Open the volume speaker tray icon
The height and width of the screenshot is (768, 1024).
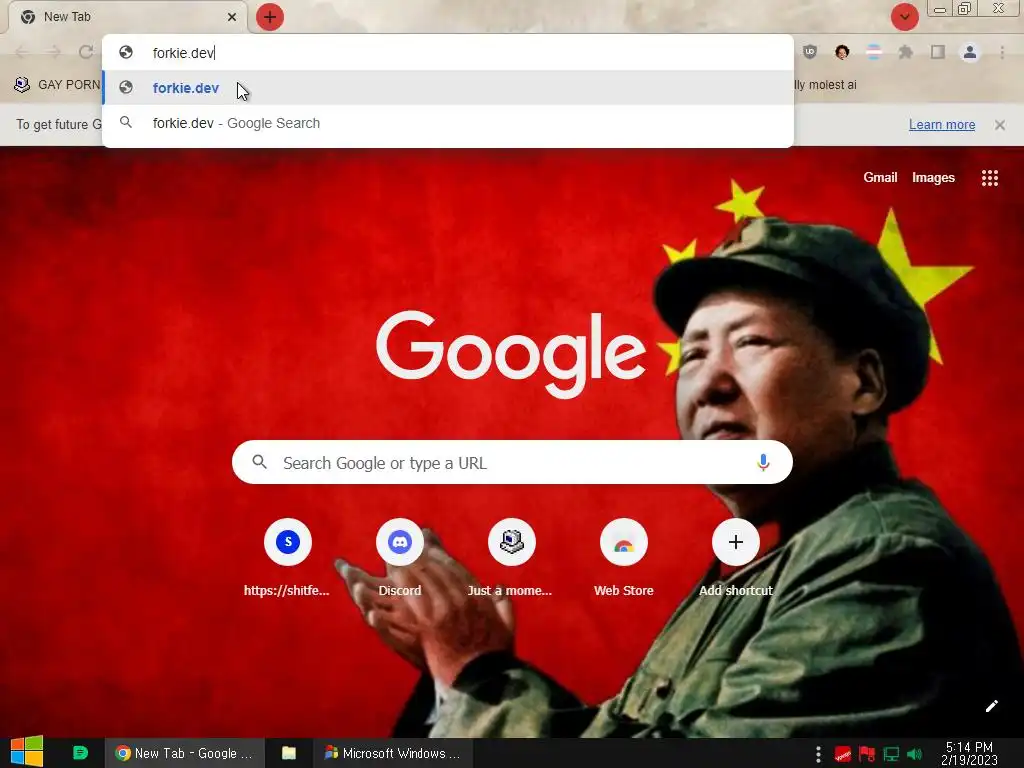[x=914, y=754]
